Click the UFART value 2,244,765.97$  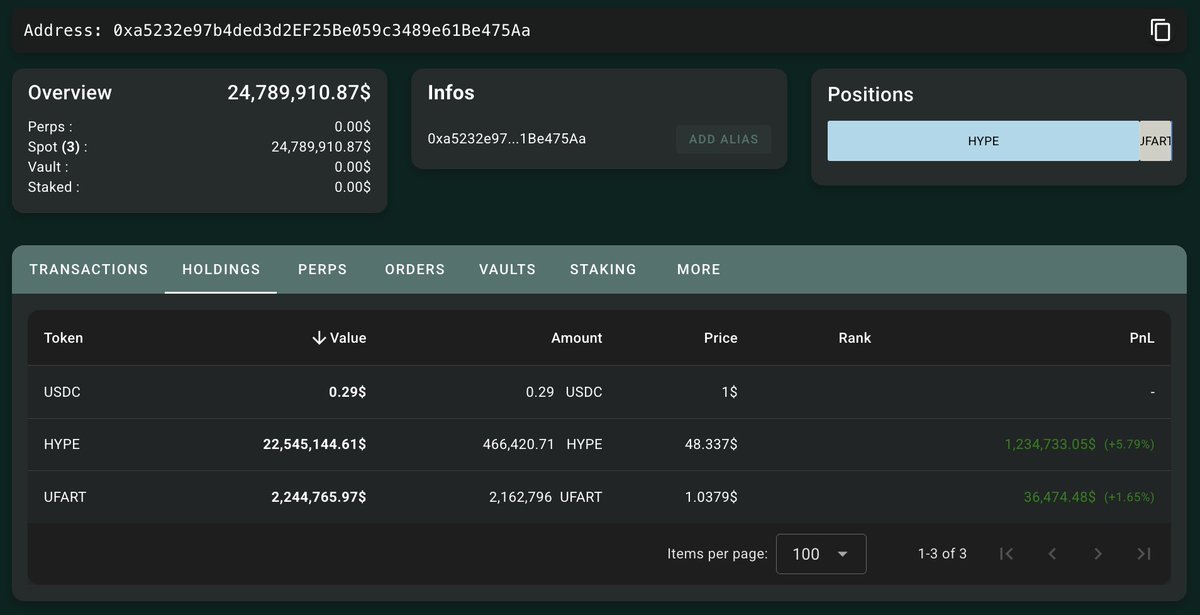click(319, 496)
